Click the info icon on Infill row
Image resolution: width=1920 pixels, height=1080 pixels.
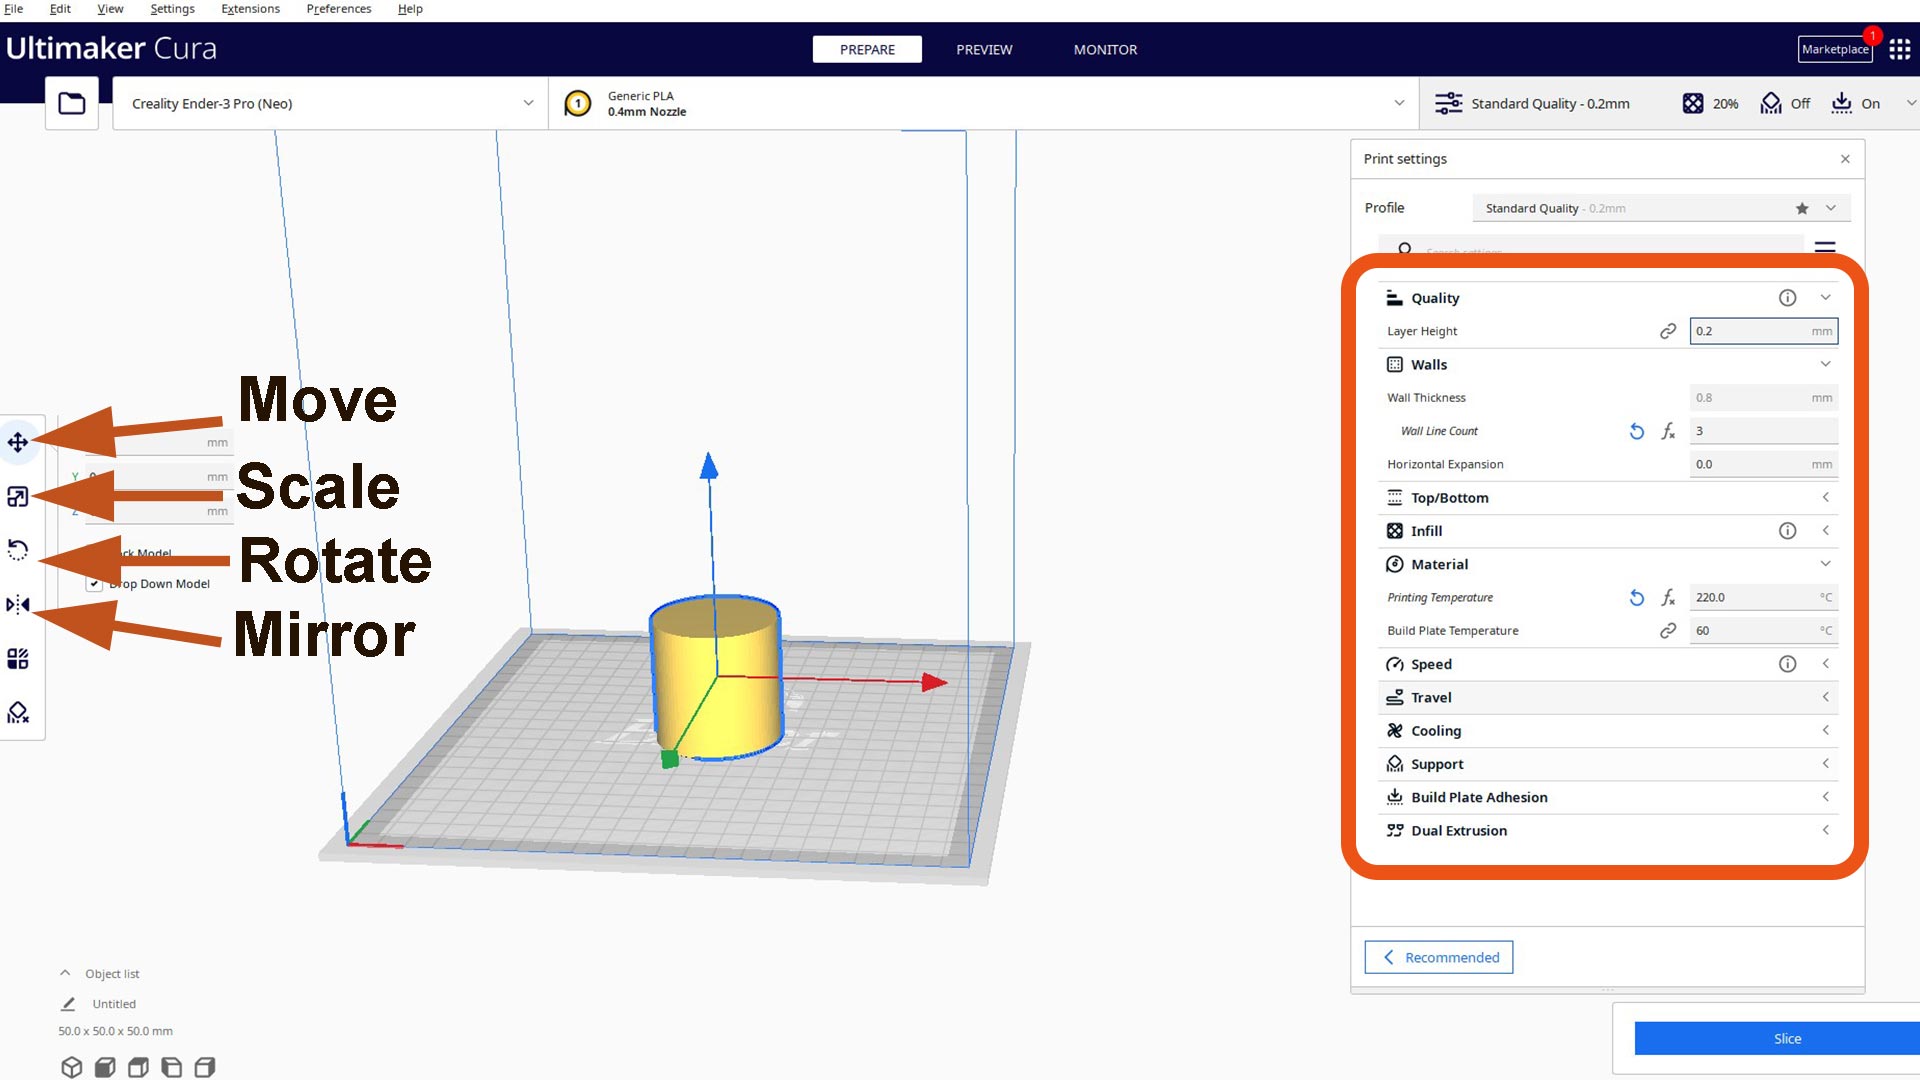(x=1788, y=531)
